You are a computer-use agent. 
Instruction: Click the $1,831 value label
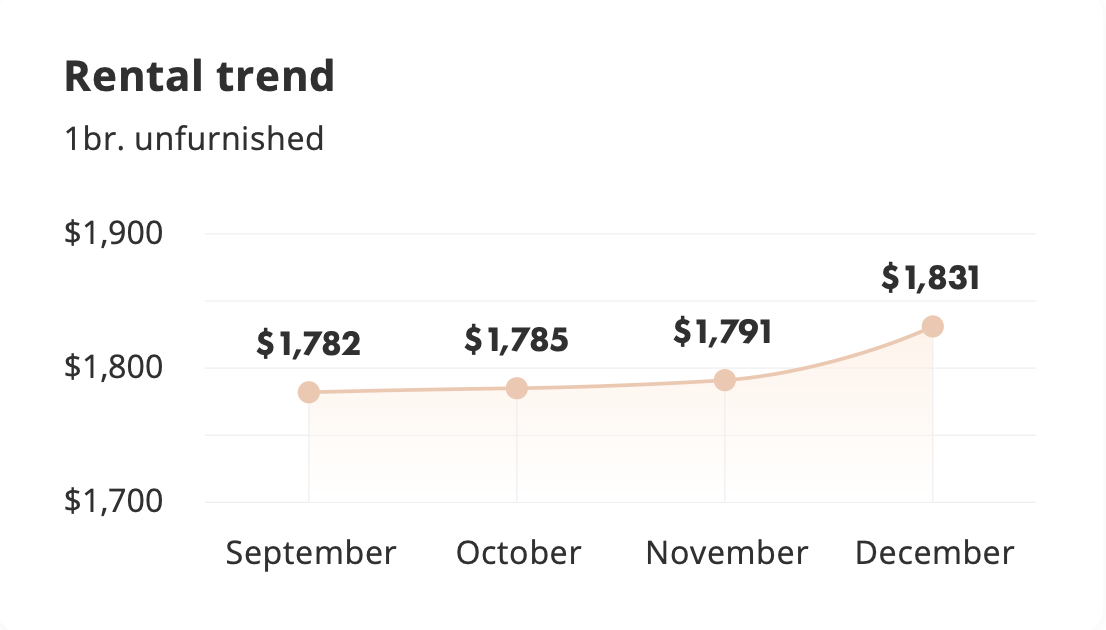tap(931, 277)
